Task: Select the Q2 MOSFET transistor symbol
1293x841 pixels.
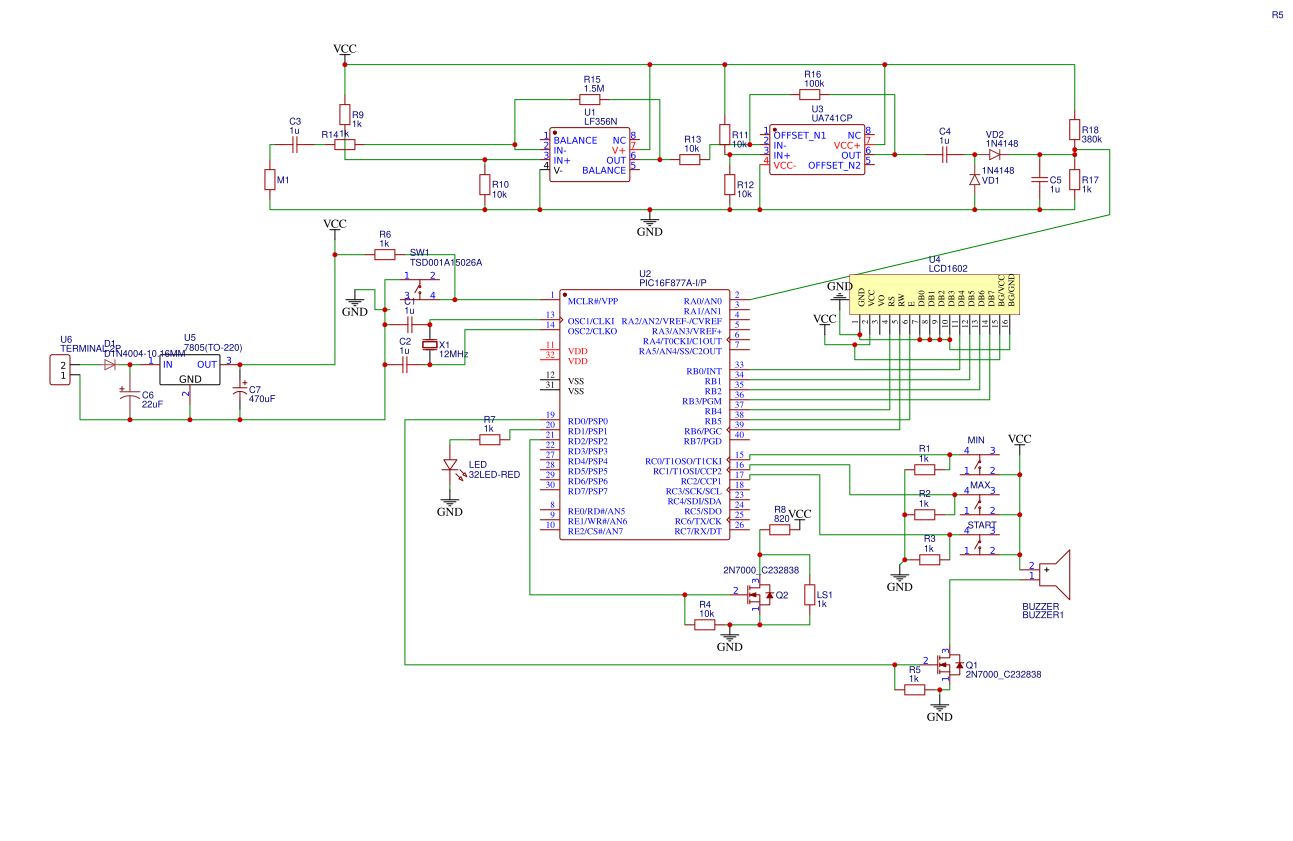Action: (x=759, y=594)
